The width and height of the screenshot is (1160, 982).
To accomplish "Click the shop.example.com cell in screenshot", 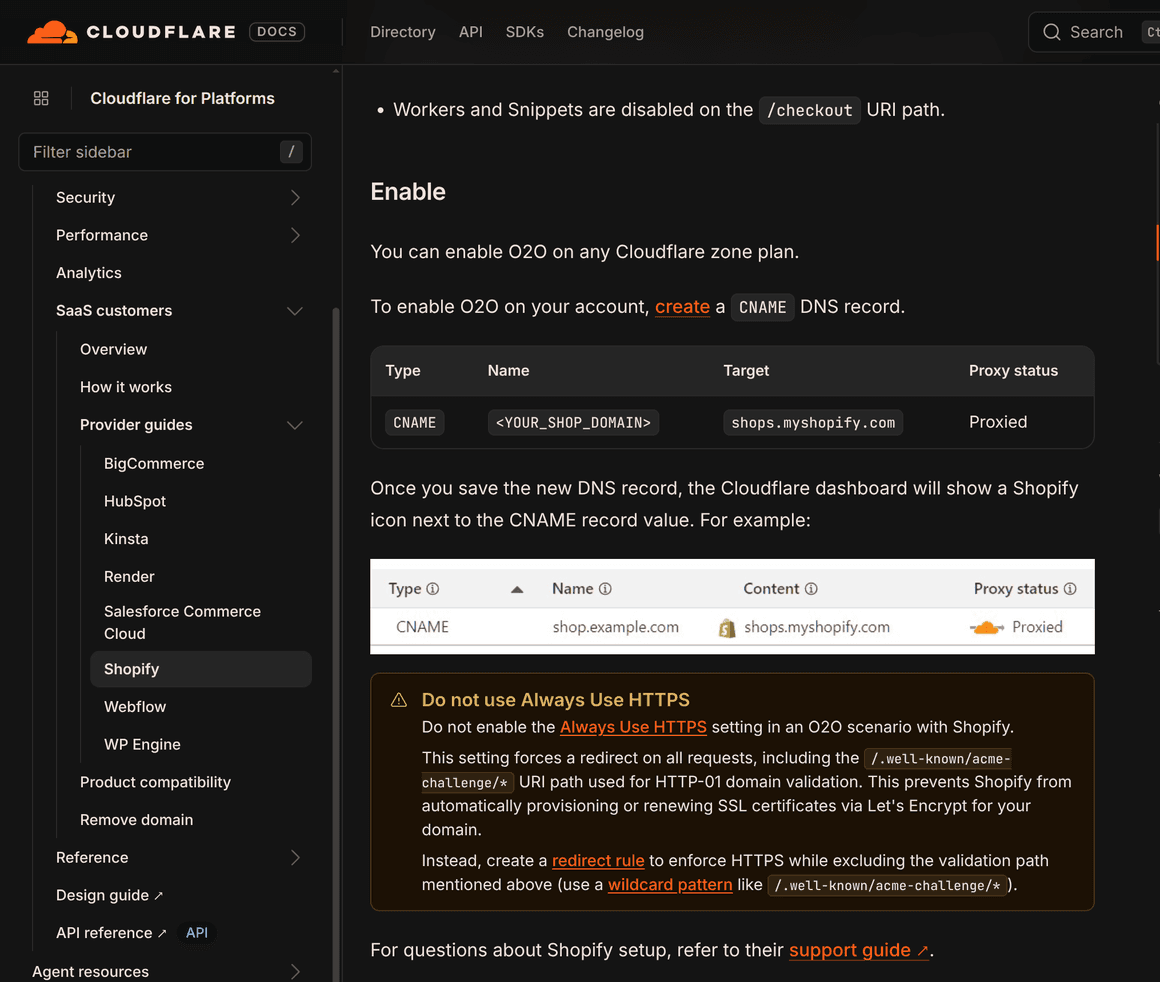I will [x=615, y=628].
